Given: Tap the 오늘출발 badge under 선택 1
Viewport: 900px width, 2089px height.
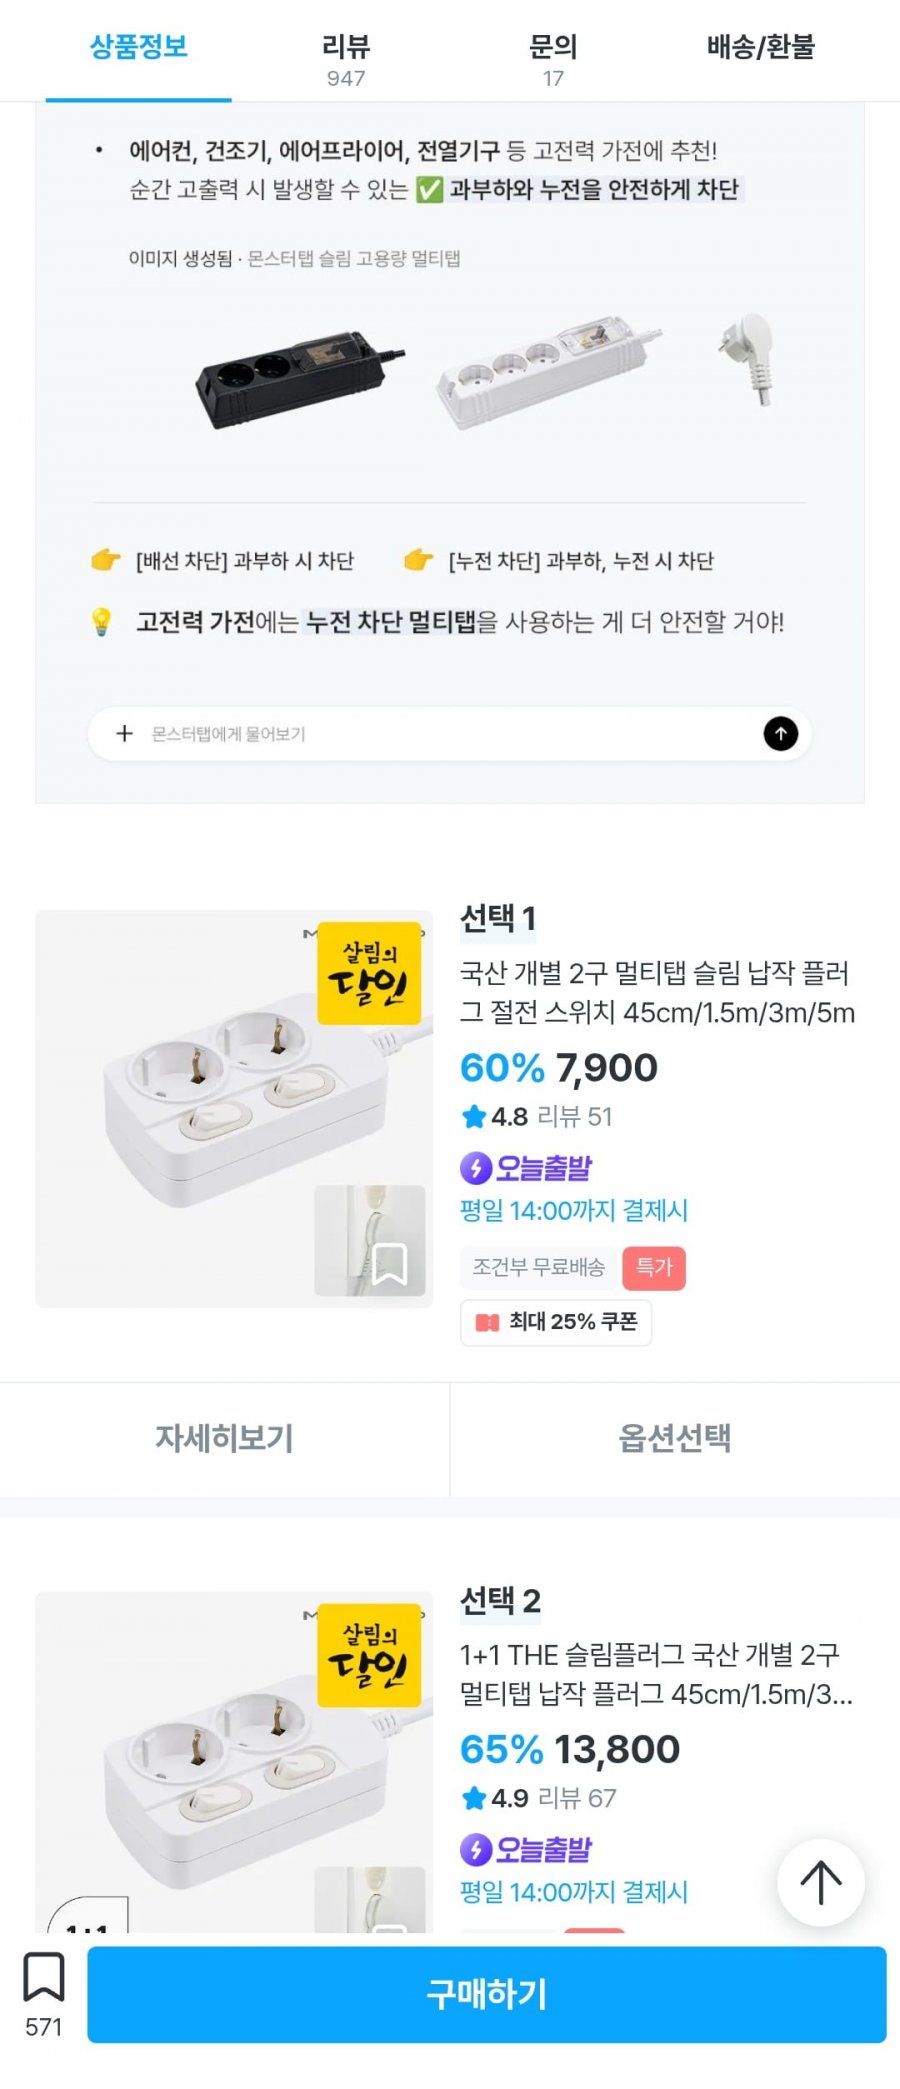Looking at the screenshot, I should (526, 1167).
